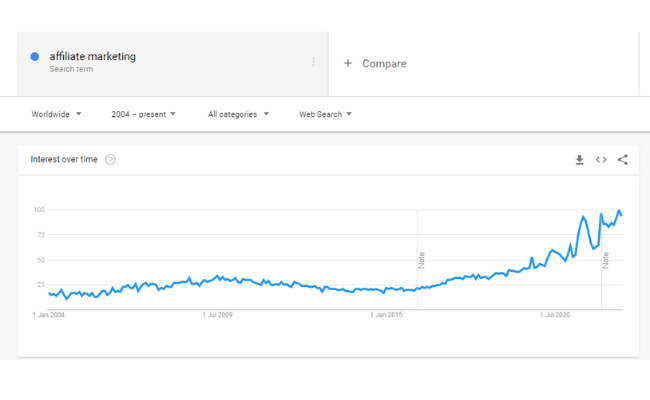Click the chart's peak point at 100
This screenshot has height=400, width=650.
619,211
